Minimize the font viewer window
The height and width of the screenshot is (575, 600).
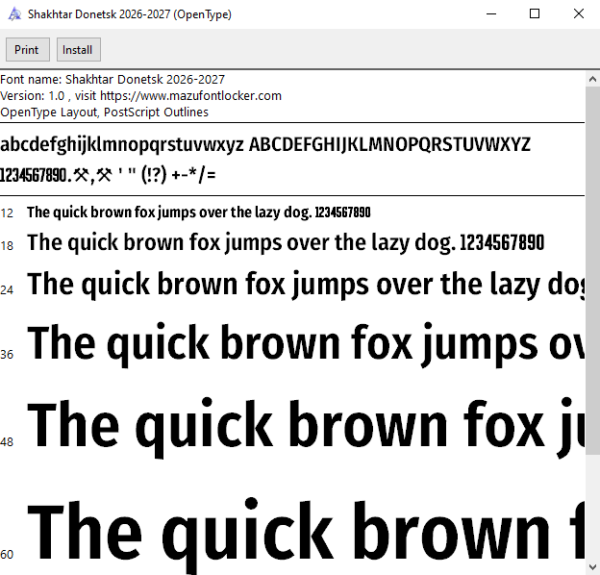pyautogui.click(x=491, y=14)
